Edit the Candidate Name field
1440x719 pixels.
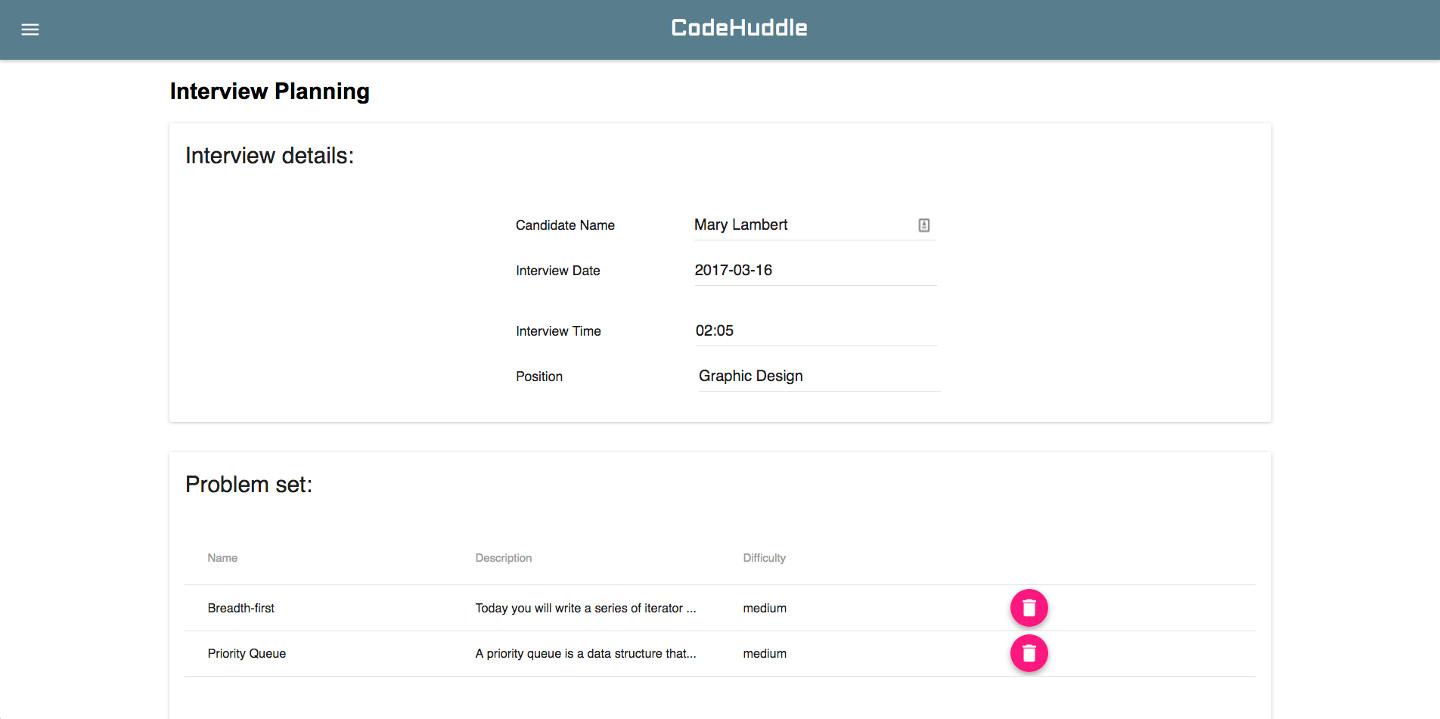tap(805, 225)
